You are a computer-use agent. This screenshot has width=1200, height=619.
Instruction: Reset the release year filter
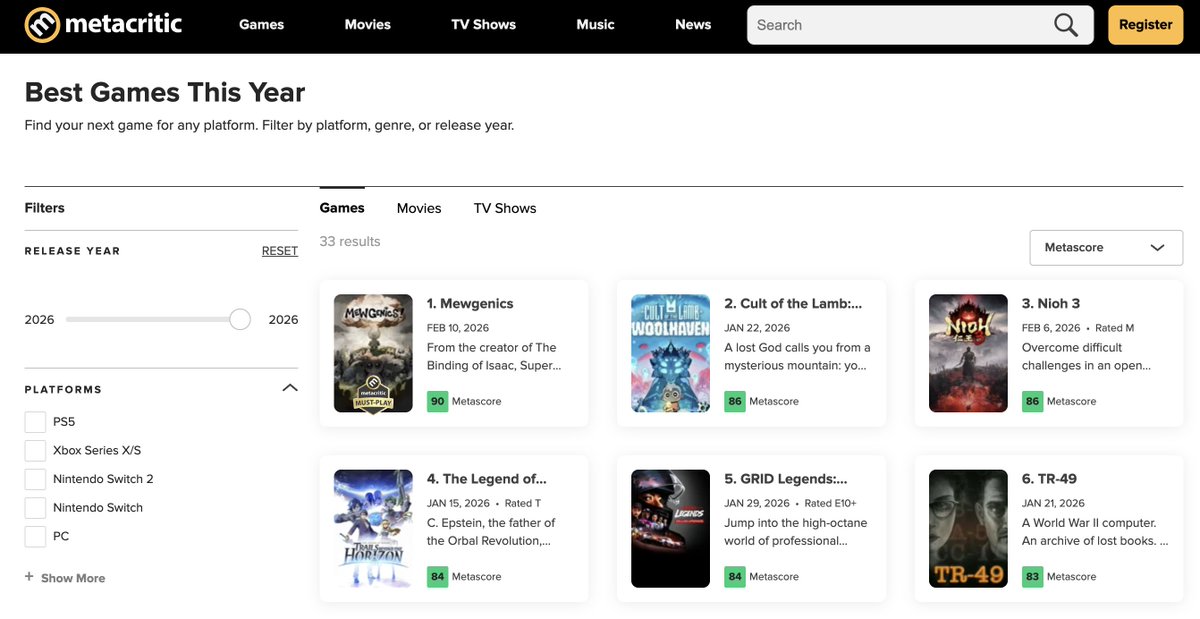point(280,251)
